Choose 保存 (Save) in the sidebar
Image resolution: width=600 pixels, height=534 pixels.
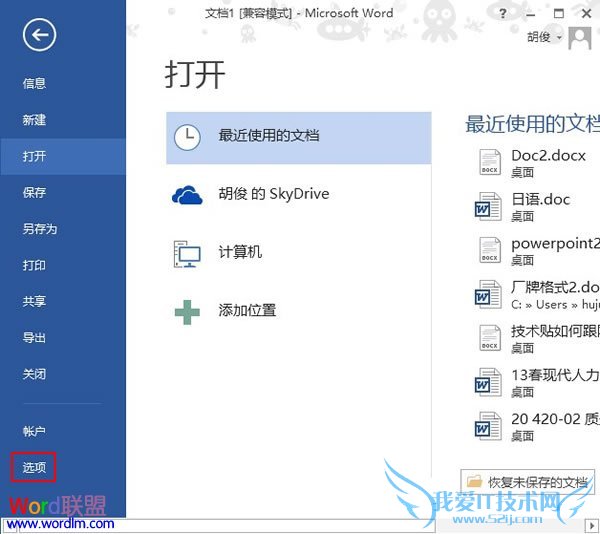pyautogui.click(x=34, y=192)
